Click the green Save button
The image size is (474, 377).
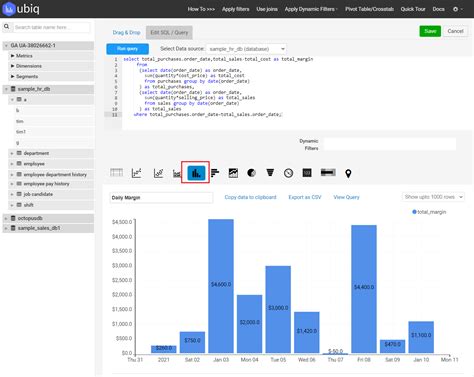[430, 31]
